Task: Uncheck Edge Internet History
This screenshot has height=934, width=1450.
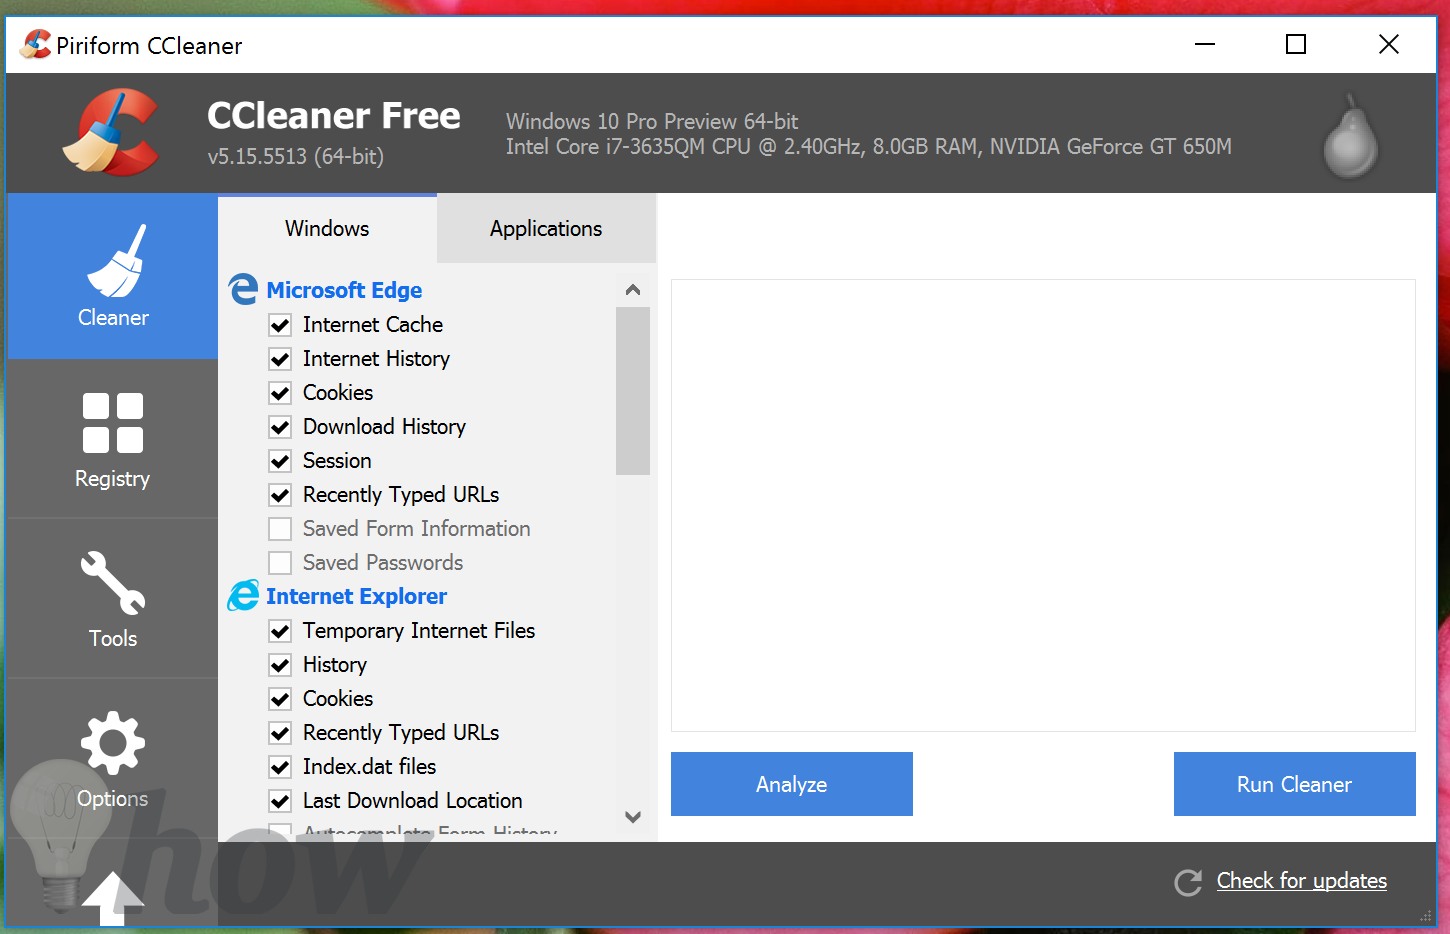Action: click(280, 359)
